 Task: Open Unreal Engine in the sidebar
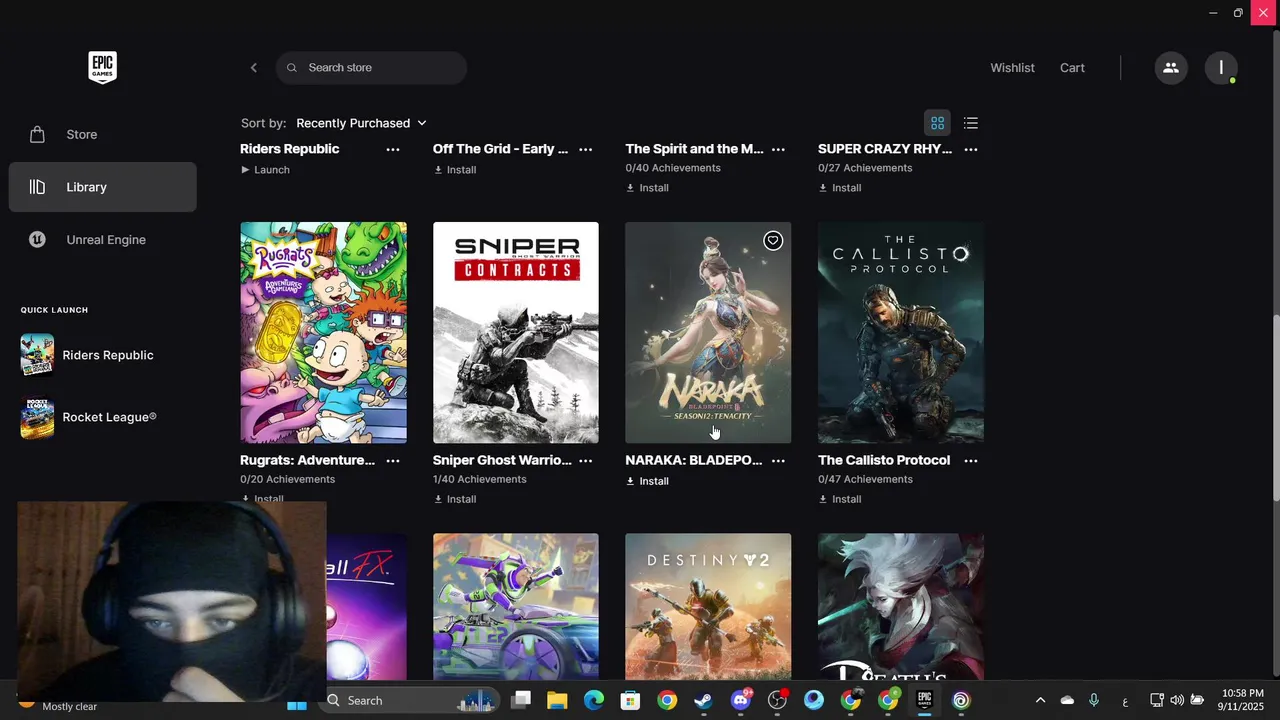coord(102,240)
